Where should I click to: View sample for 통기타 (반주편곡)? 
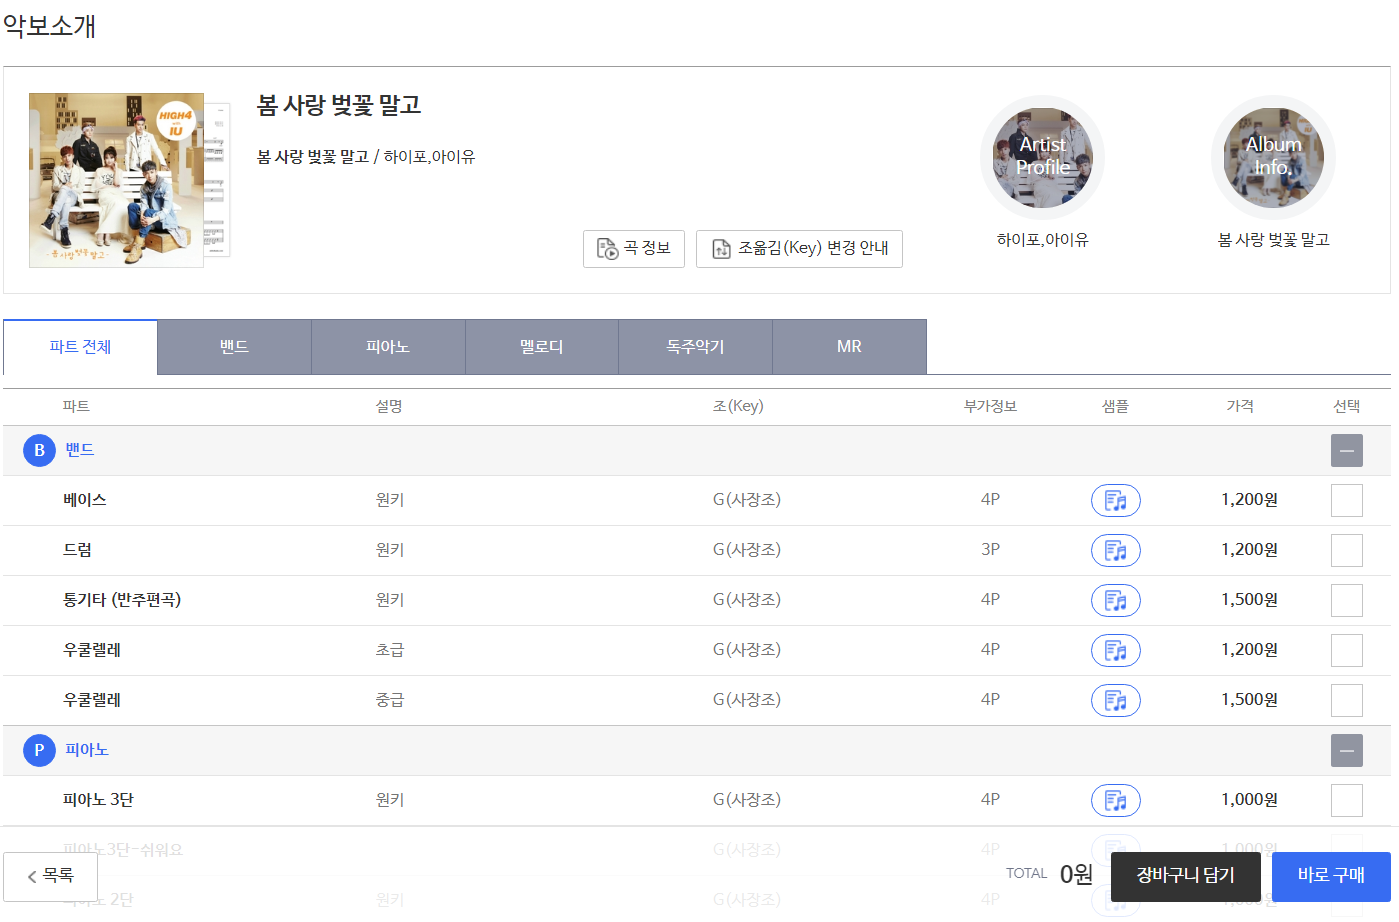(1115, 600)
